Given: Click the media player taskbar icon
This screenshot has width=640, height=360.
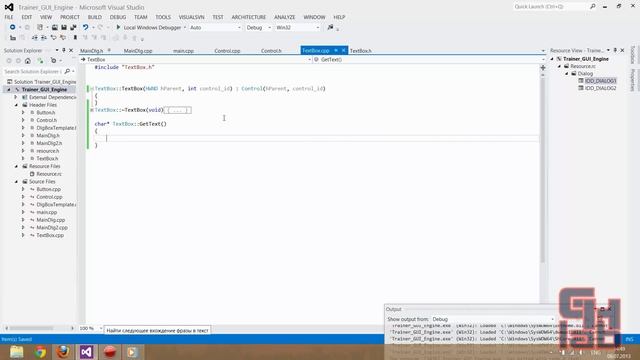Looking at the screenshot, I should click(x=132, y=352).
